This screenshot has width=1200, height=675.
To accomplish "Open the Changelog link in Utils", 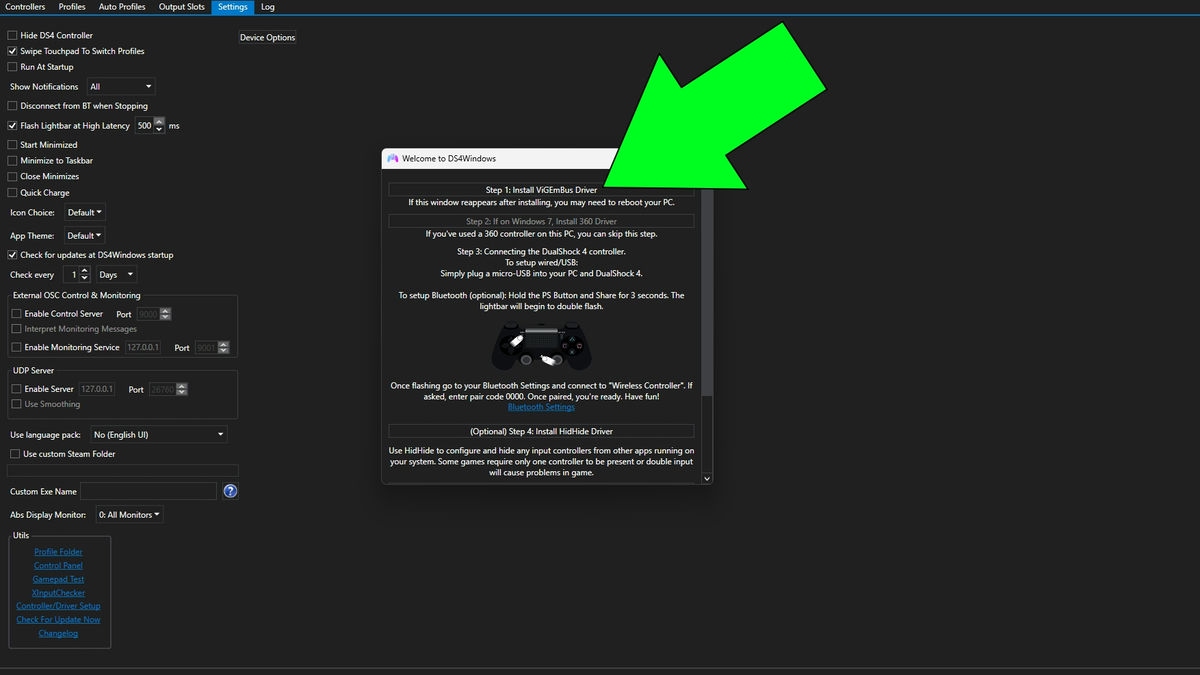I will (57, 633).
